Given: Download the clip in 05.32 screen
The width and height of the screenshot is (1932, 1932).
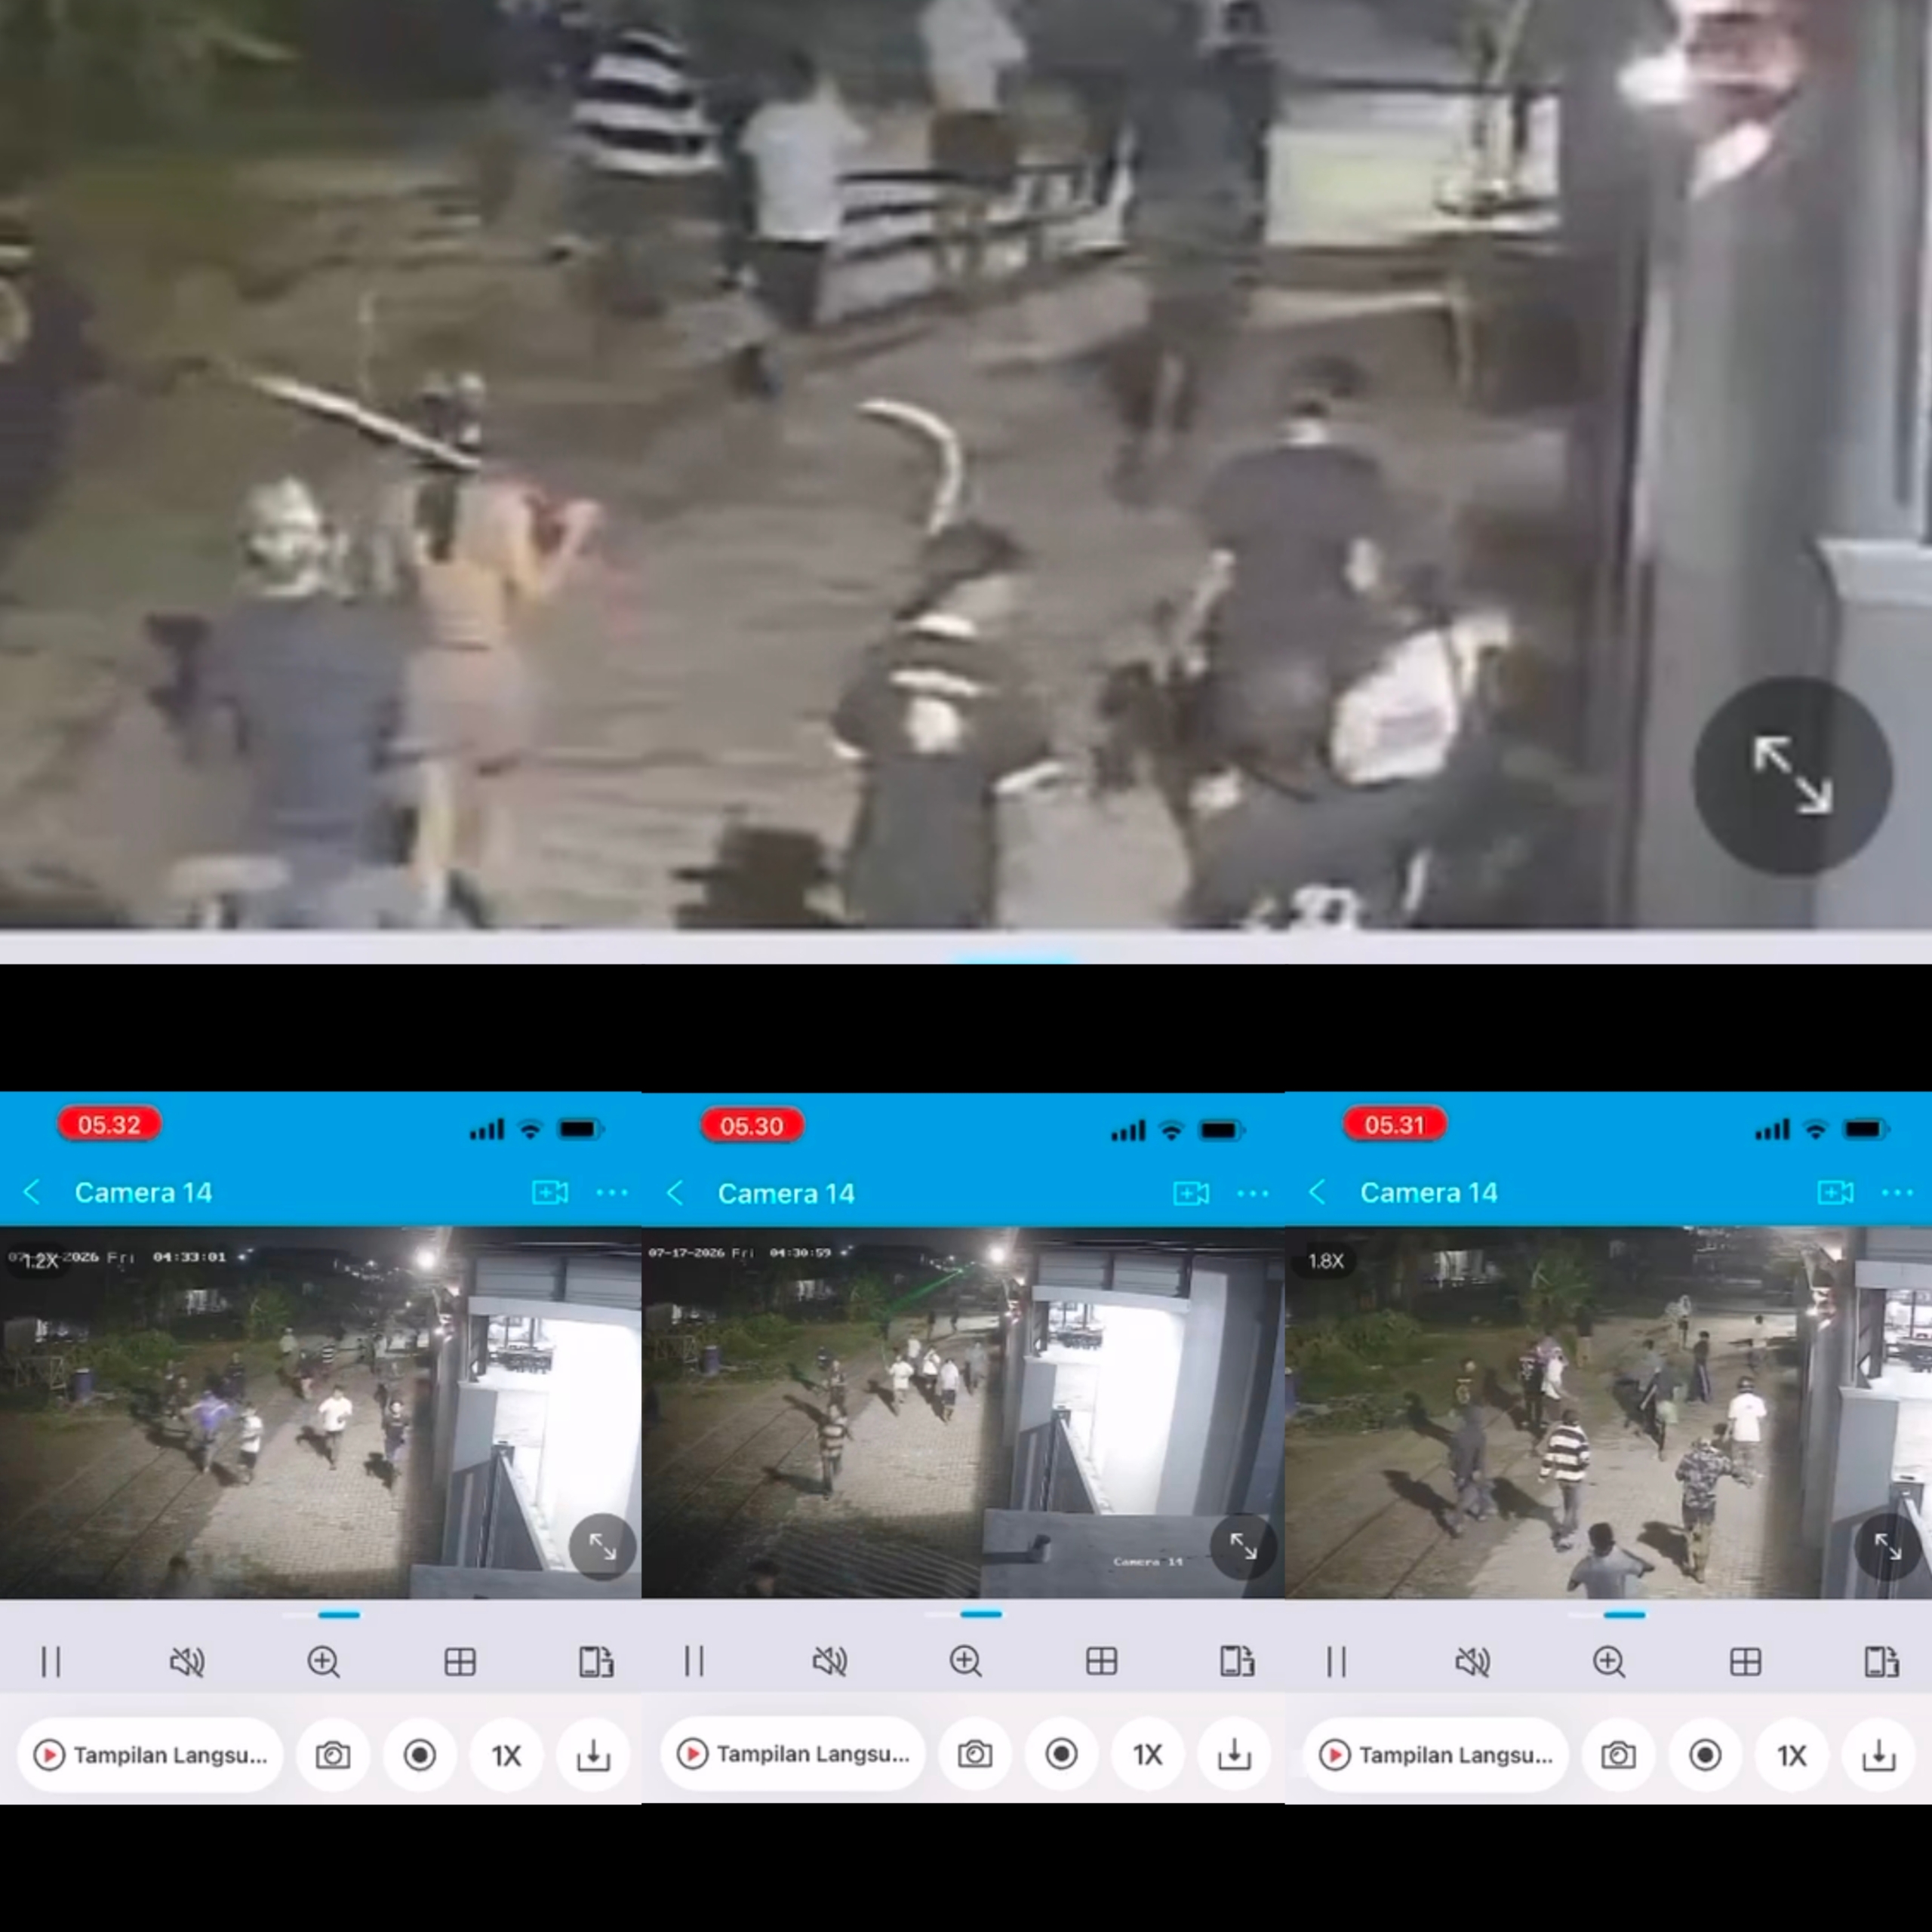Looking at the screenshot, I should point(594,1755).
